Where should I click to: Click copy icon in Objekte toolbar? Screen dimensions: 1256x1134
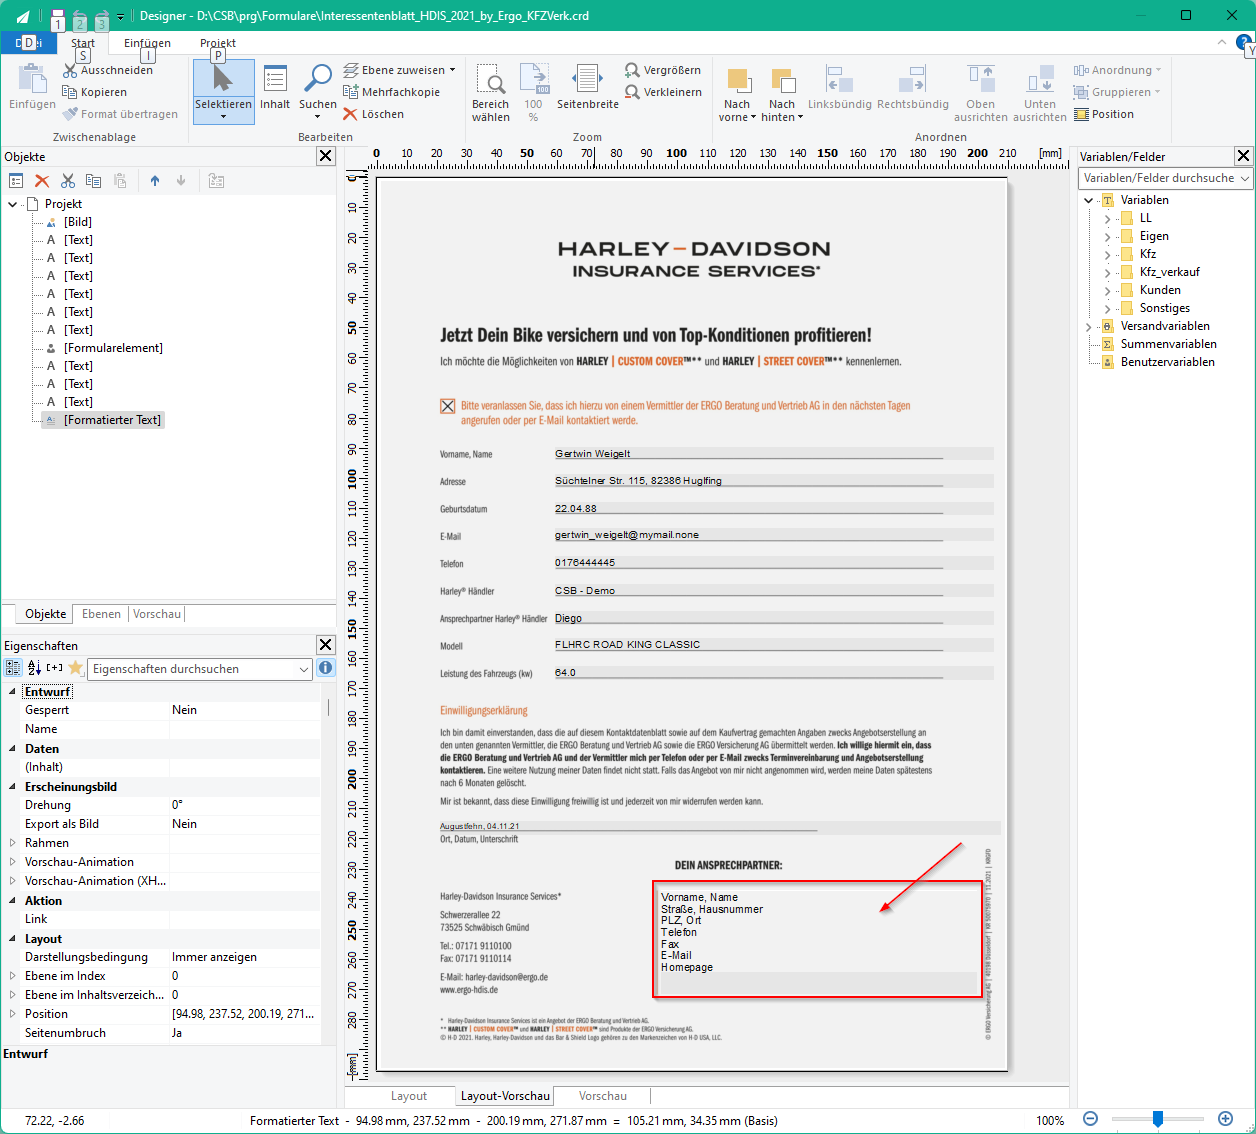tap(93, 181)
